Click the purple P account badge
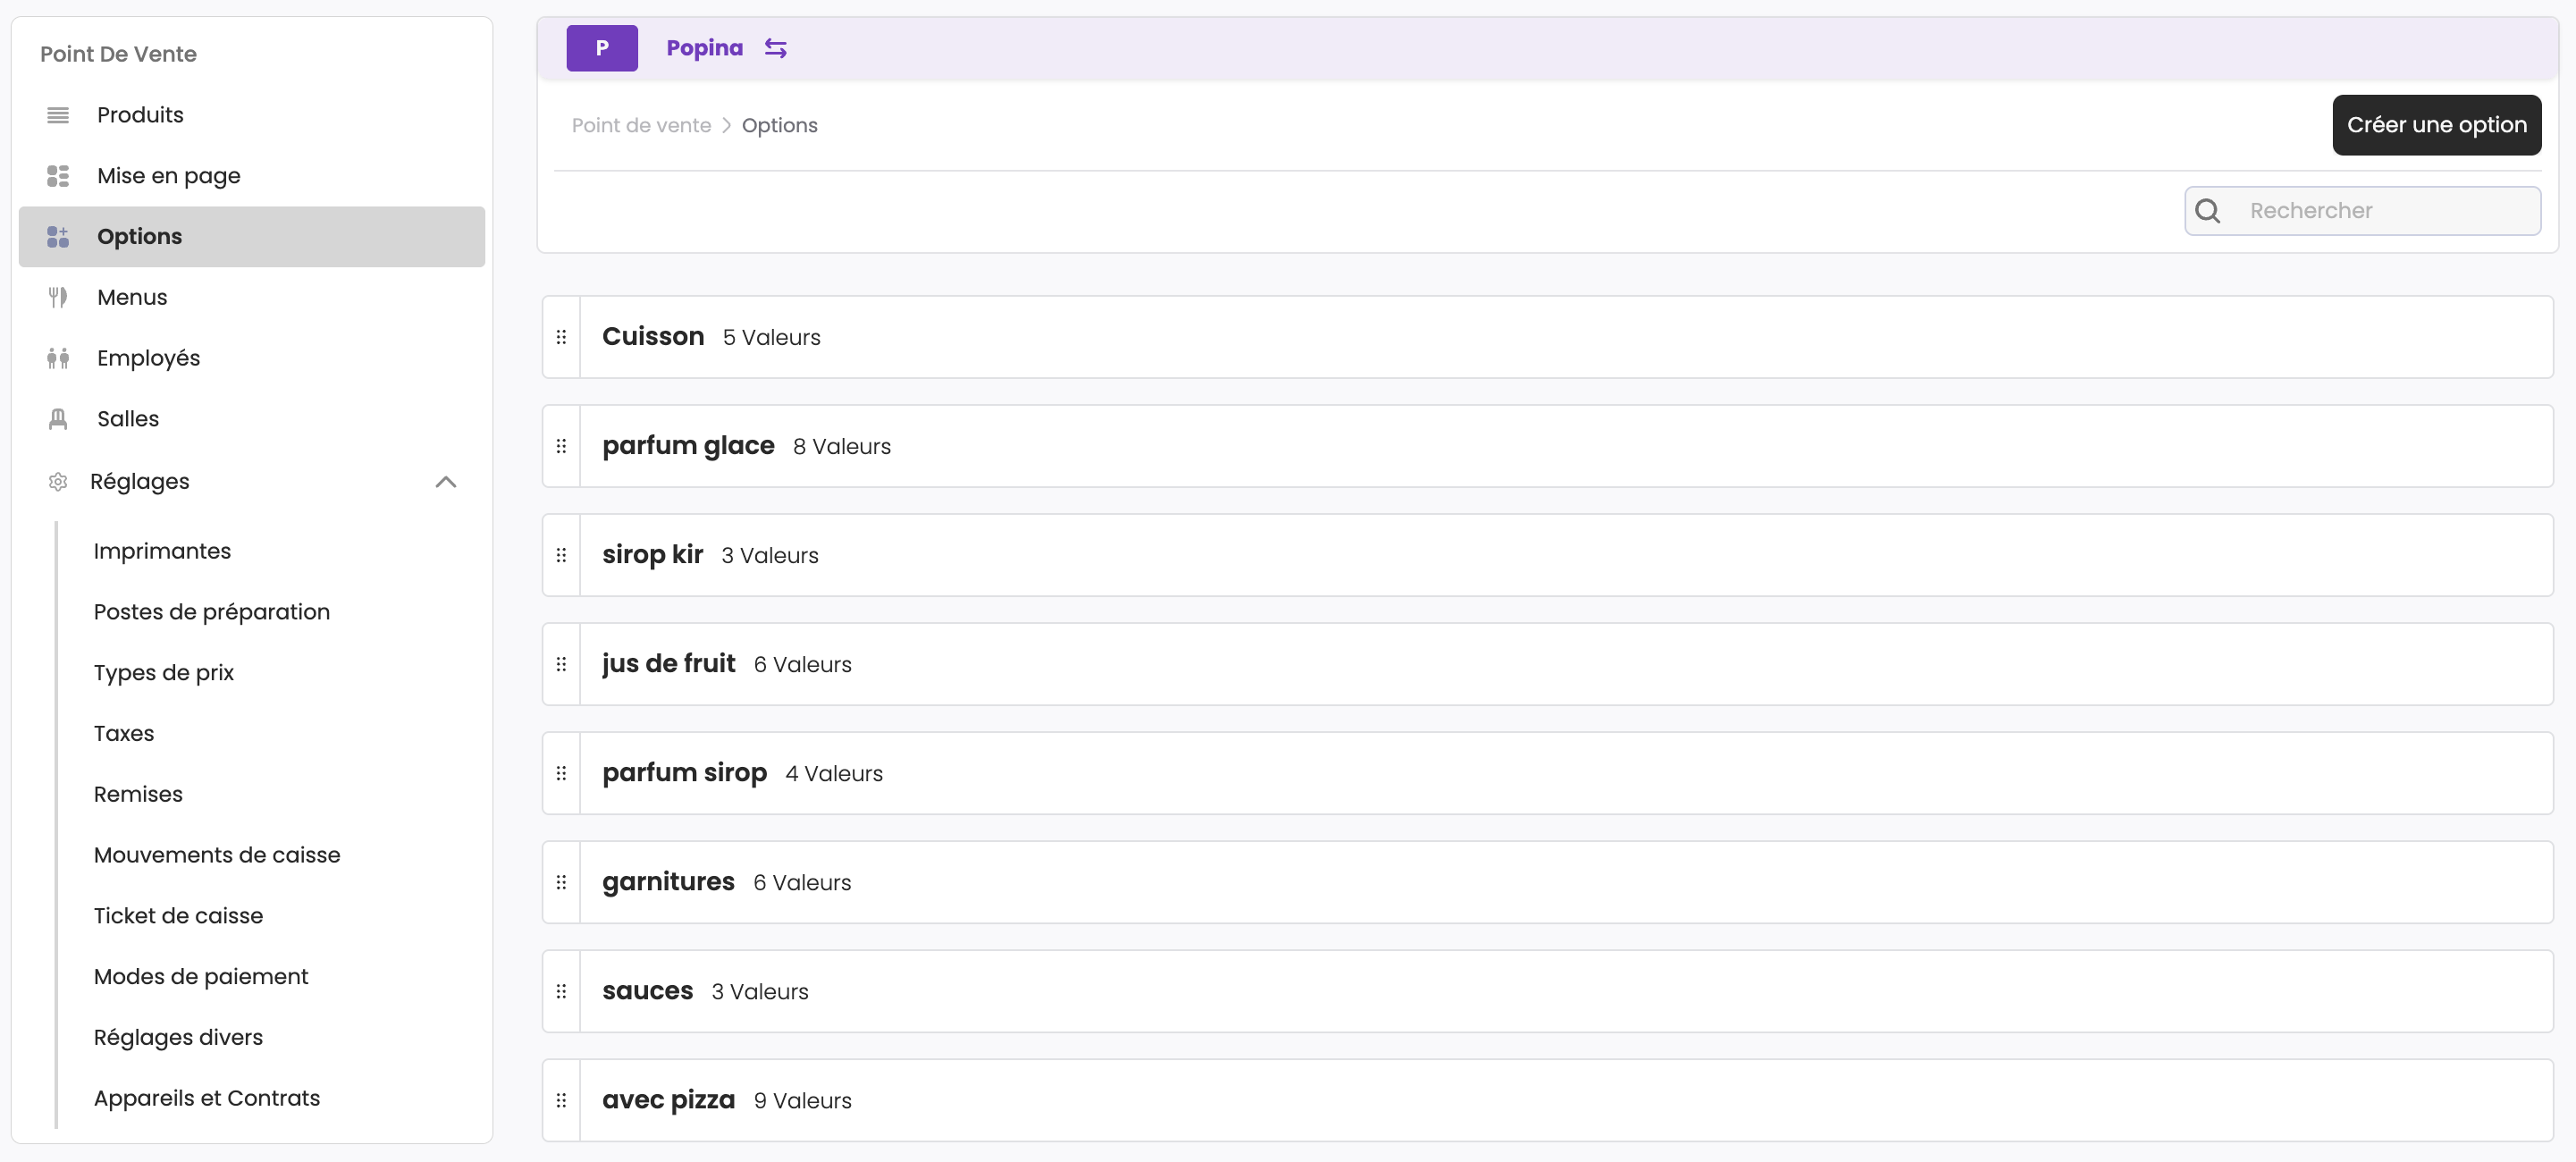Viewport: 2576px width, 1162px height. coord(601,48)
